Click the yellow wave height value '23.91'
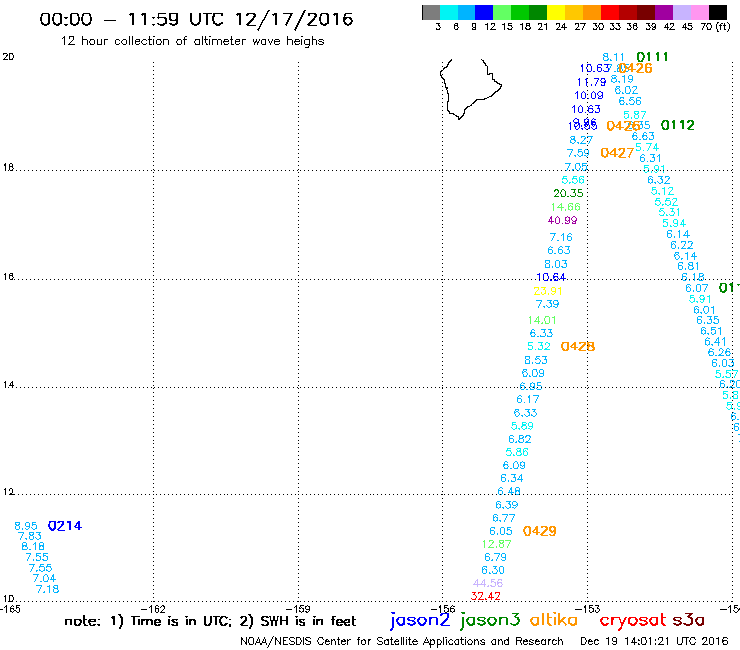740x650 pixels. 547,291
